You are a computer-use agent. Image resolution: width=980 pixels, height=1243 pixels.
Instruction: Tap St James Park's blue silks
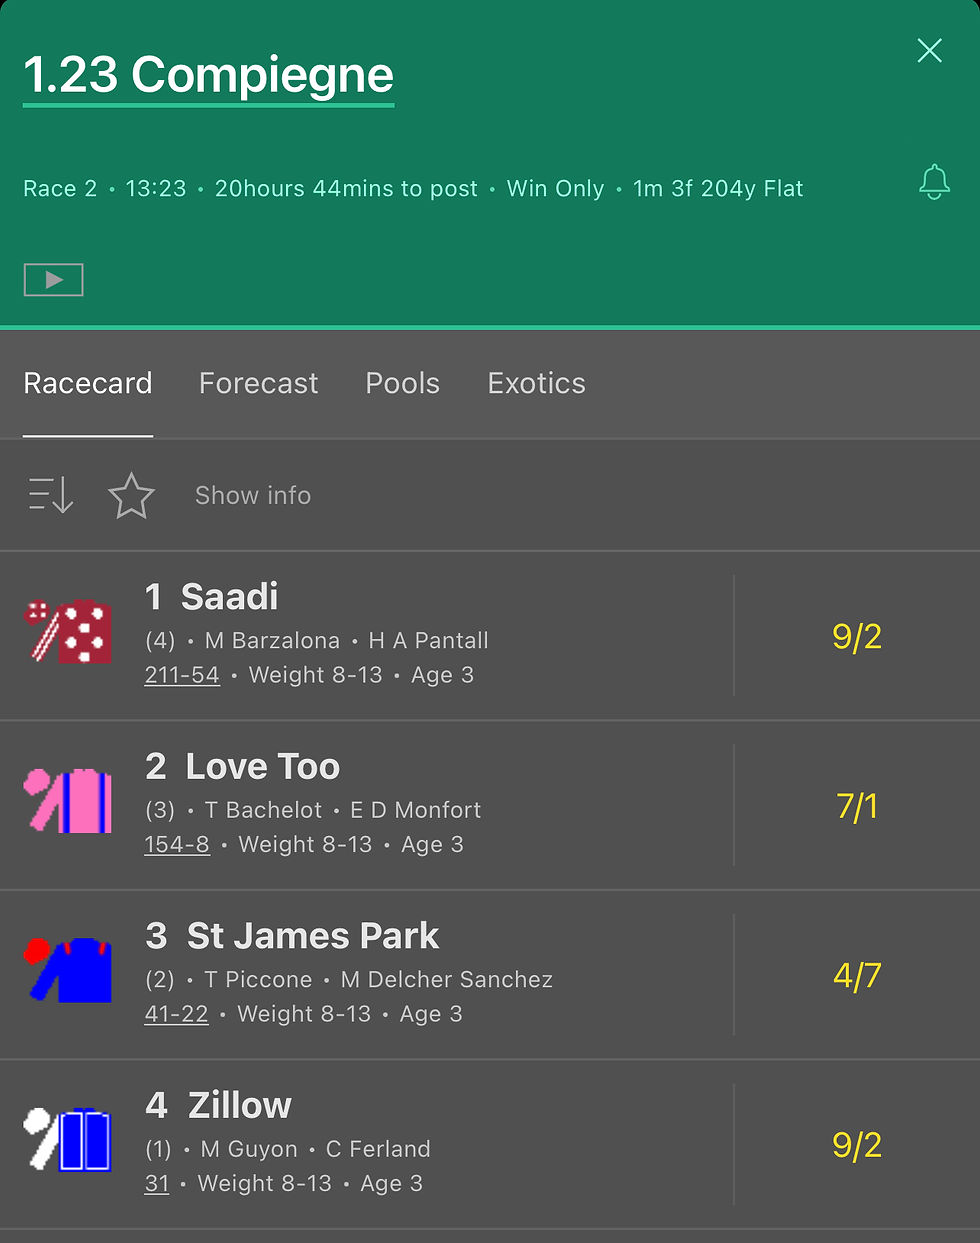pyautogui.click(x=68, y=970)
